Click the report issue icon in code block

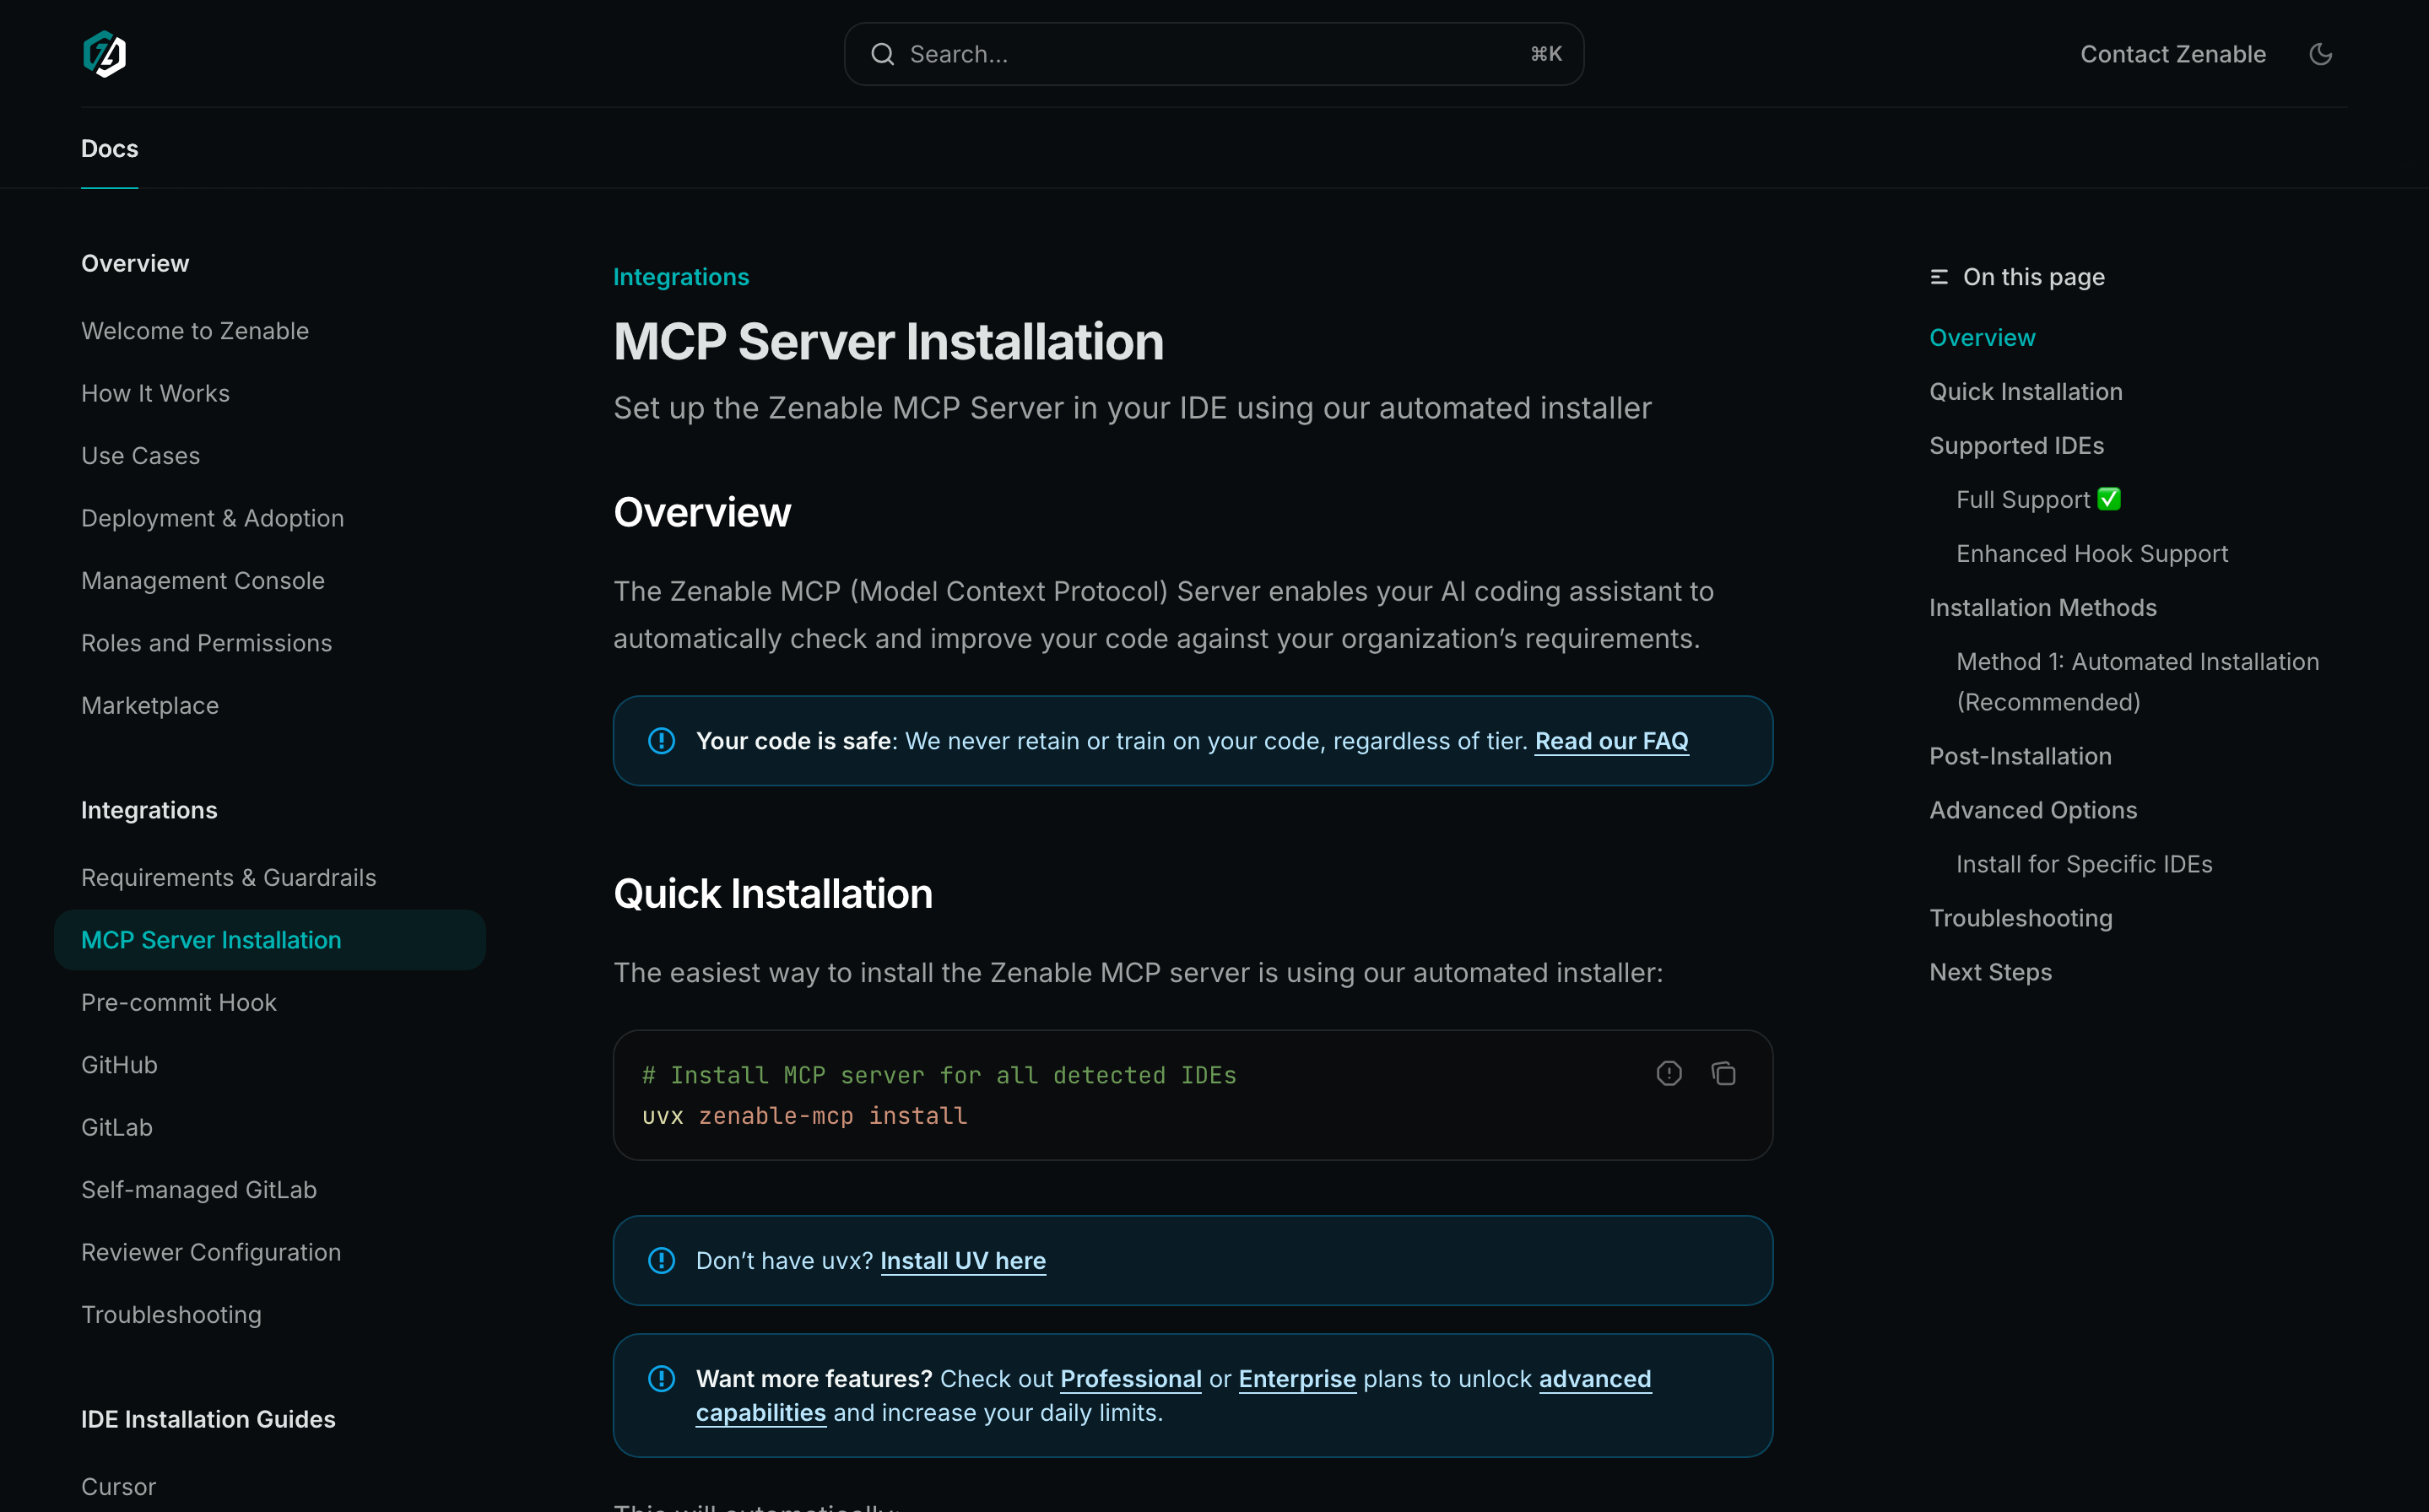1668,1074
